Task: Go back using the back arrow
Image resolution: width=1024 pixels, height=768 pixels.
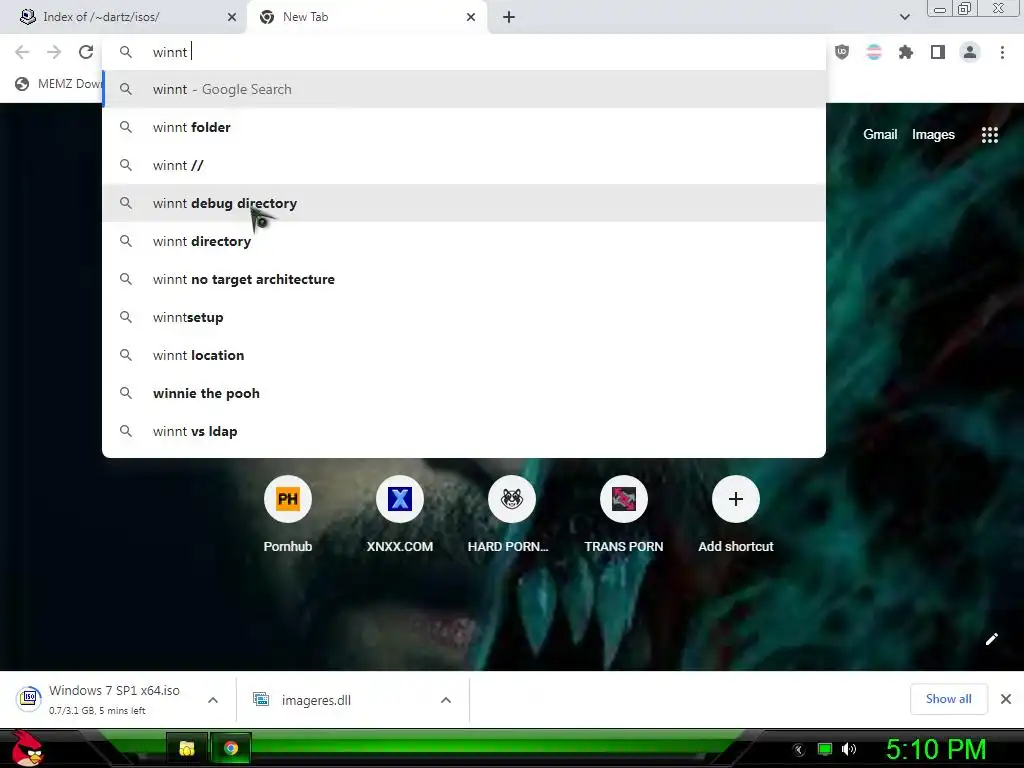Action: [22, 52]
